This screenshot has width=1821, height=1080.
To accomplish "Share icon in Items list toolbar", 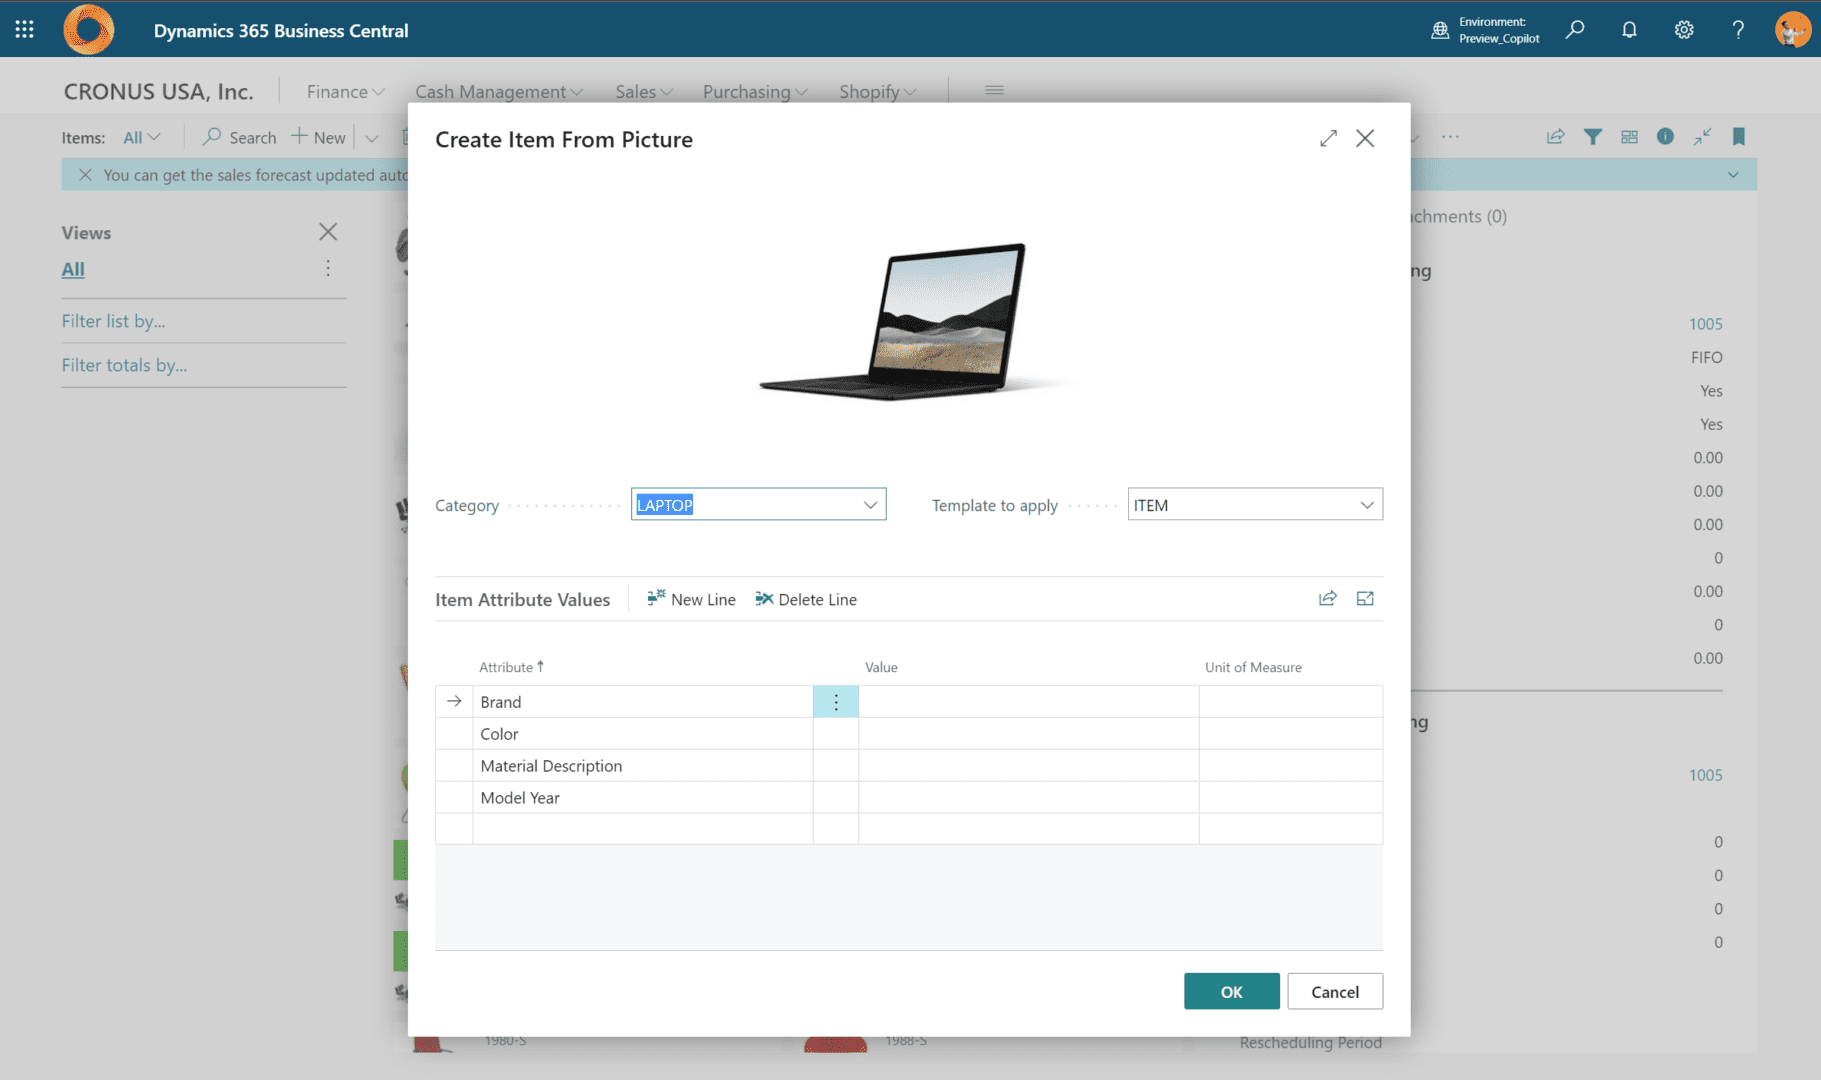I will (1555, 137).
